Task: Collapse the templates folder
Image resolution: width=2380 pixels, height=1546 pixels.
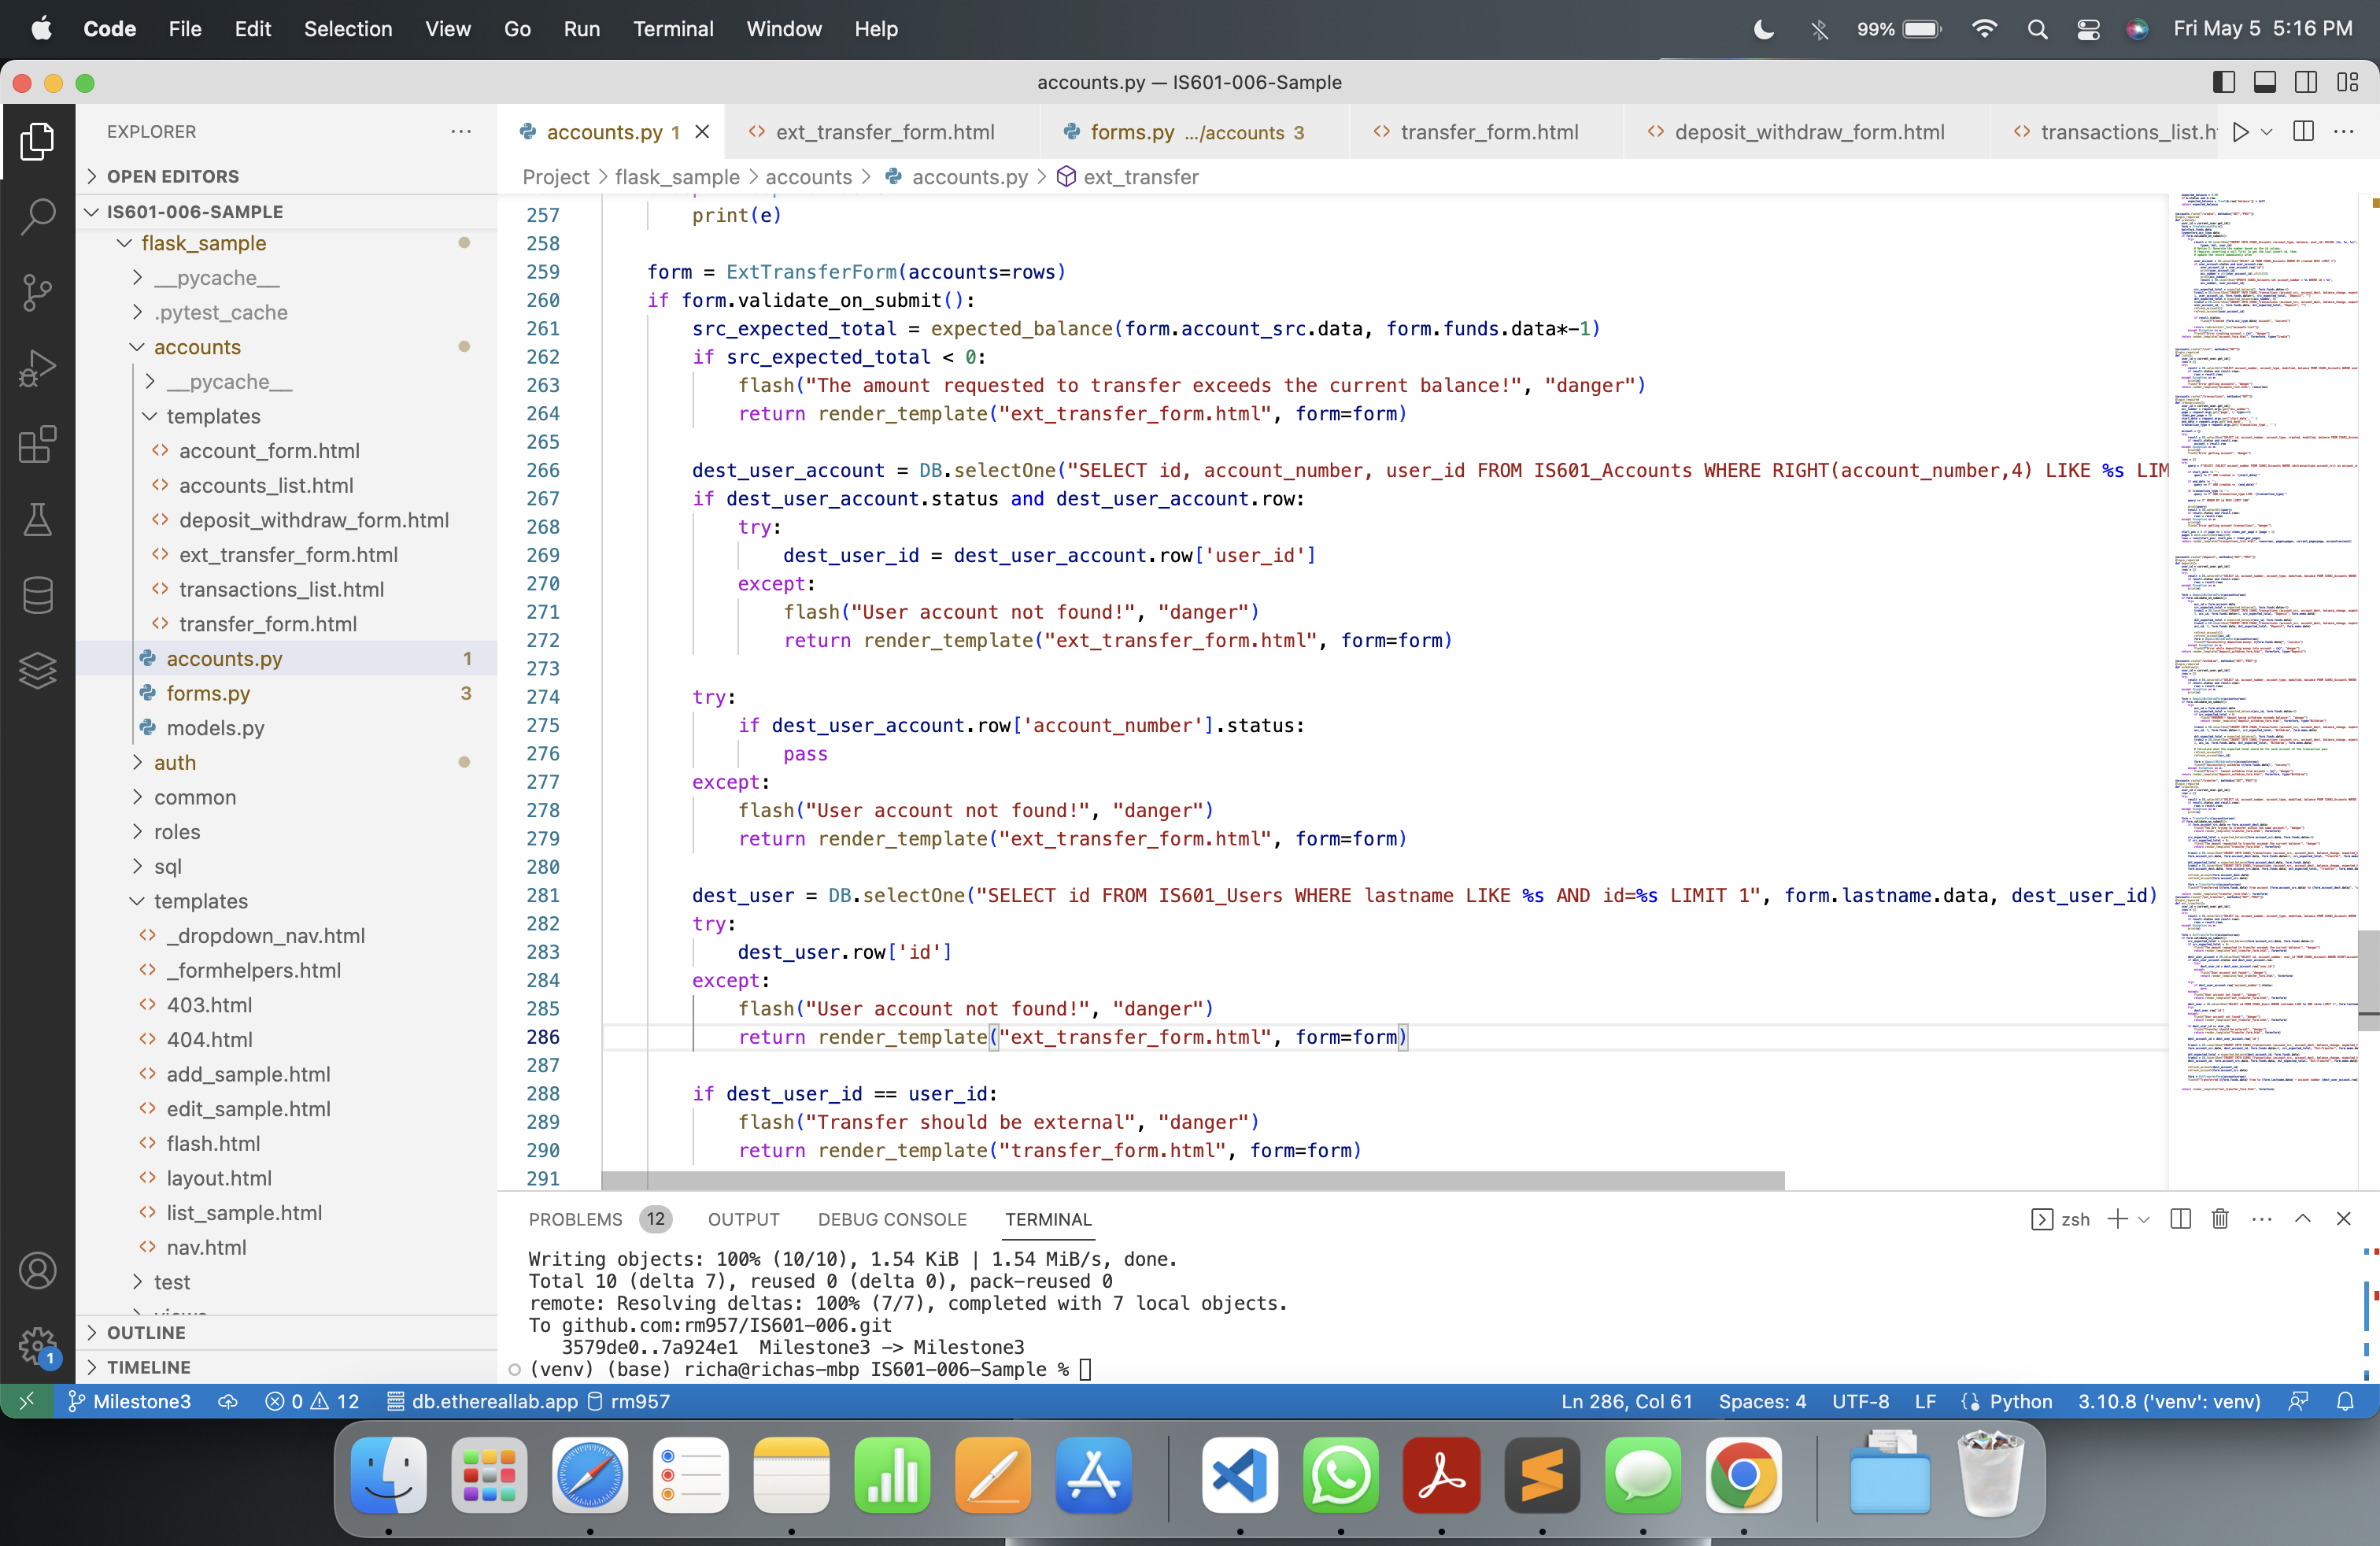Action: 213,417
